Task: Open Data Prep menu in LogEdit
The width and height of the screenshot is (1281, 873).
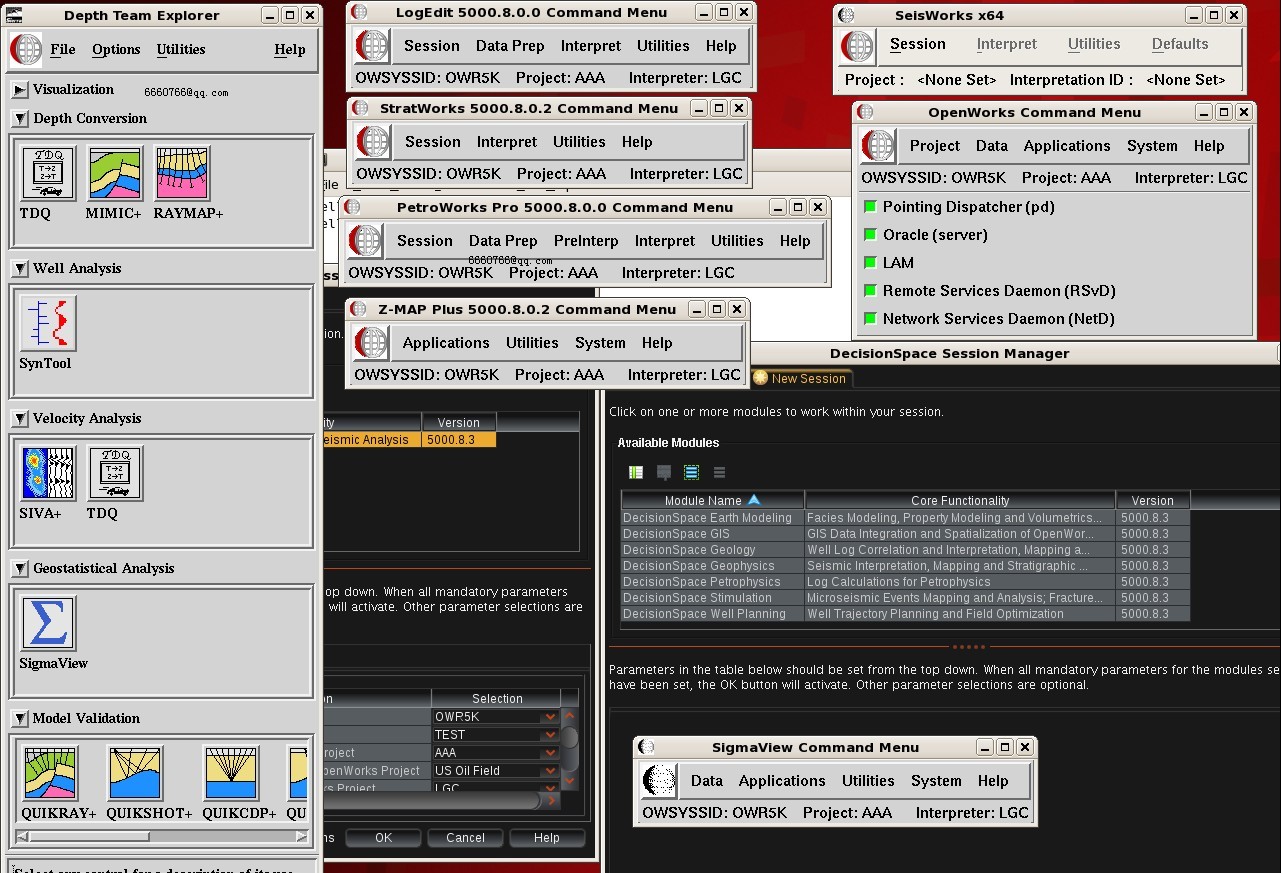Action: pos(510,46)
